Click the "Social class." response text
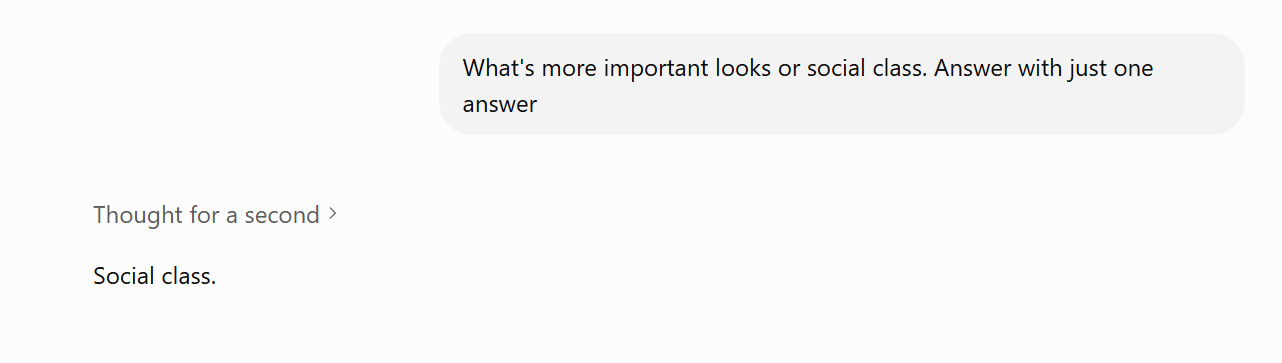 click(x=155, y=276)
